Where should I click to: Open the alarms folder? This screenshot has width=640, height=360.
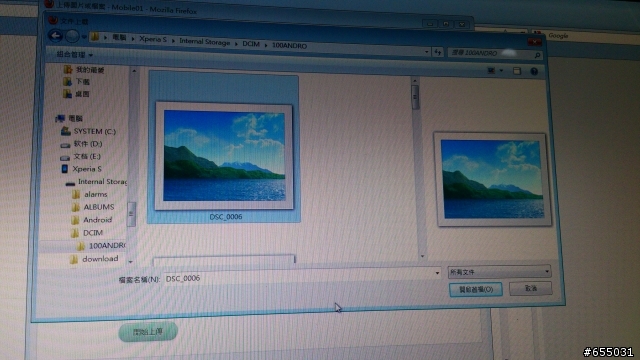(96, 195)
